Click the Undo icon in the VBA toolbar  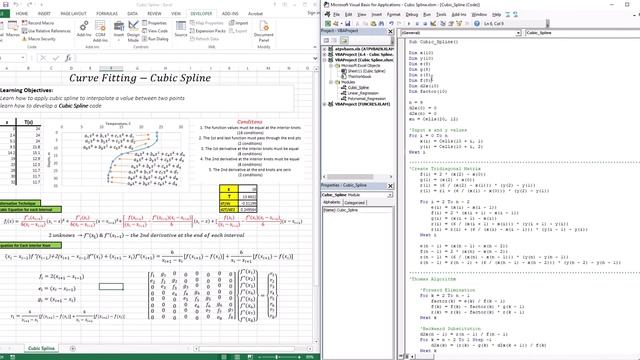click(x=391, y=24)
